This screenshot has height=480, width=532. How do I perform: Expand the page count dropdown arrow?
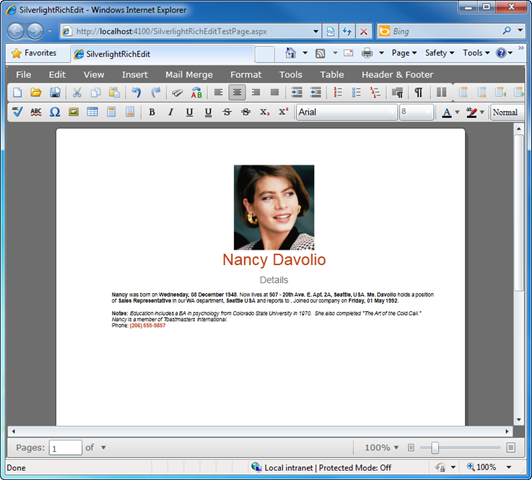103,447
